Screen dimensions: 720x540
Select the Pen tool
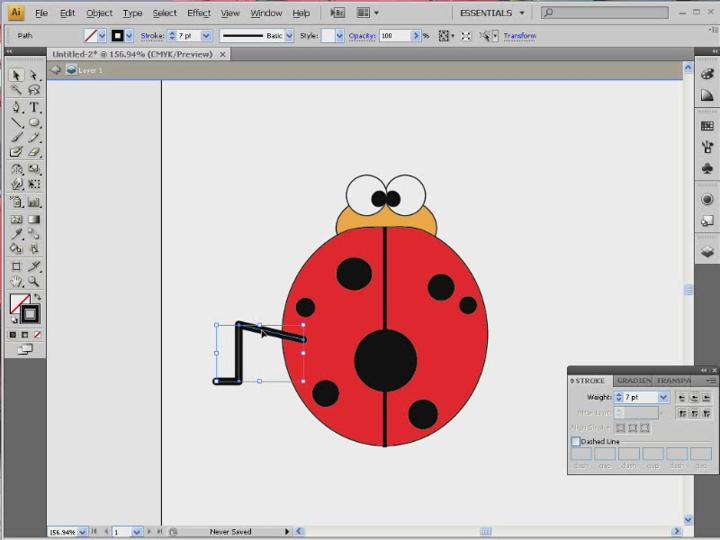[16, 107]
